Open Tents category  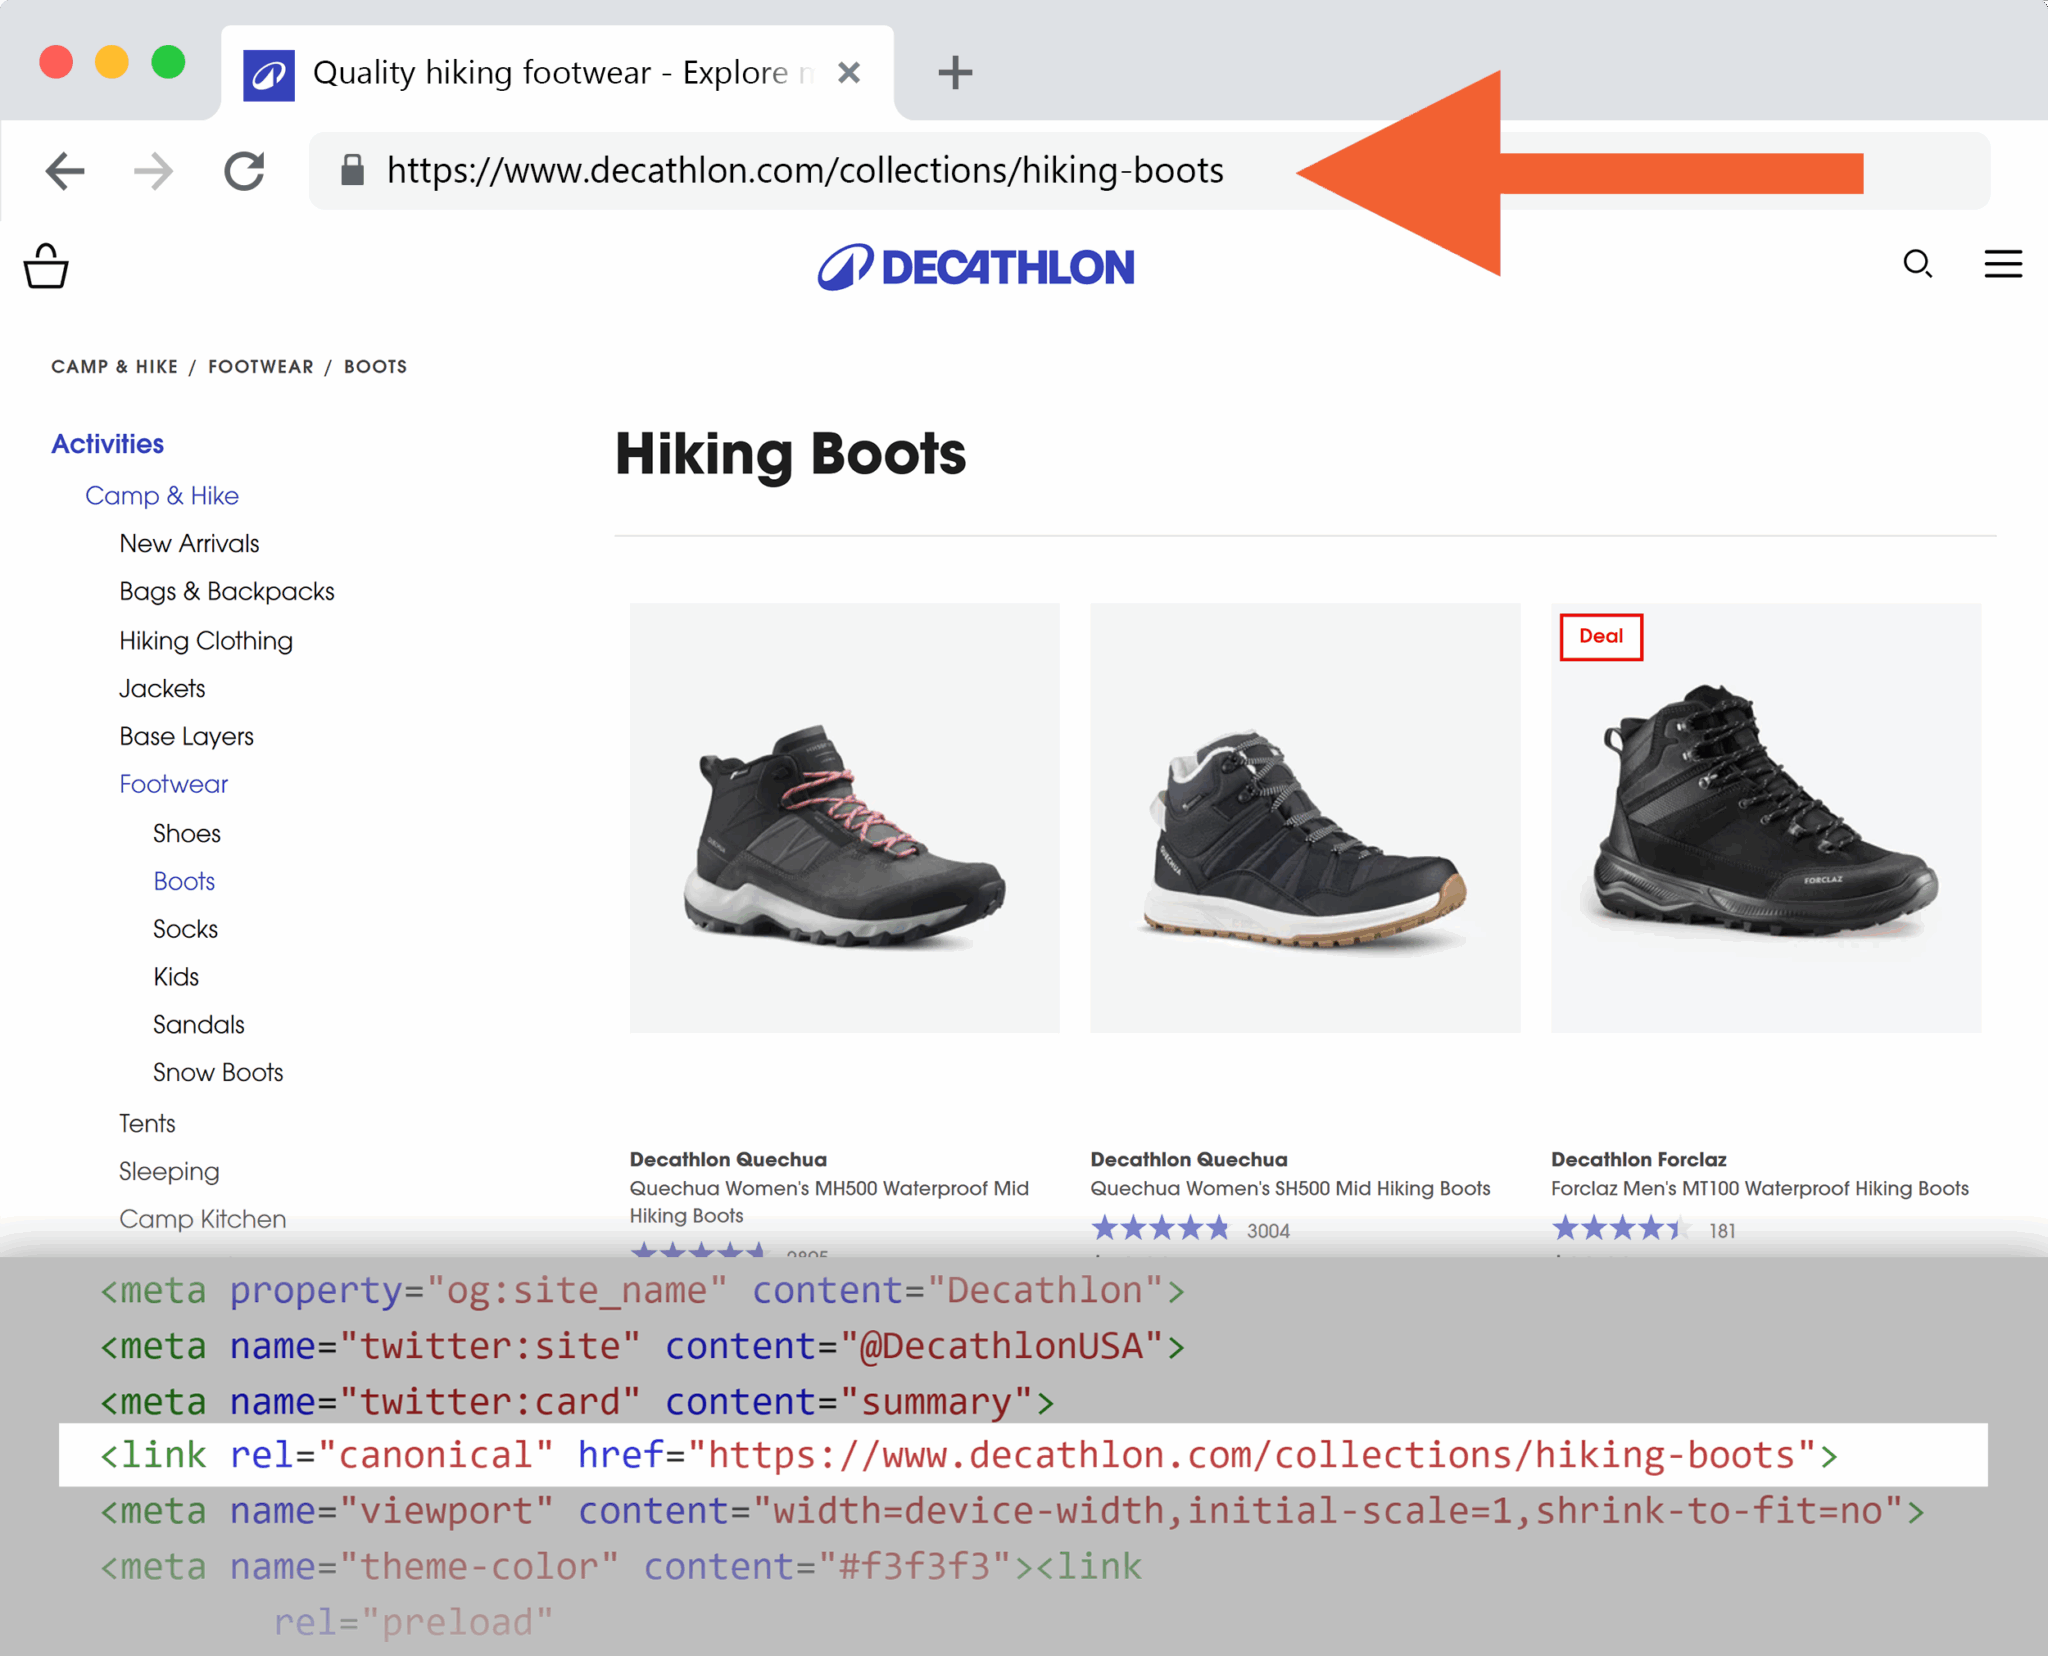[x=147, y=1124]
